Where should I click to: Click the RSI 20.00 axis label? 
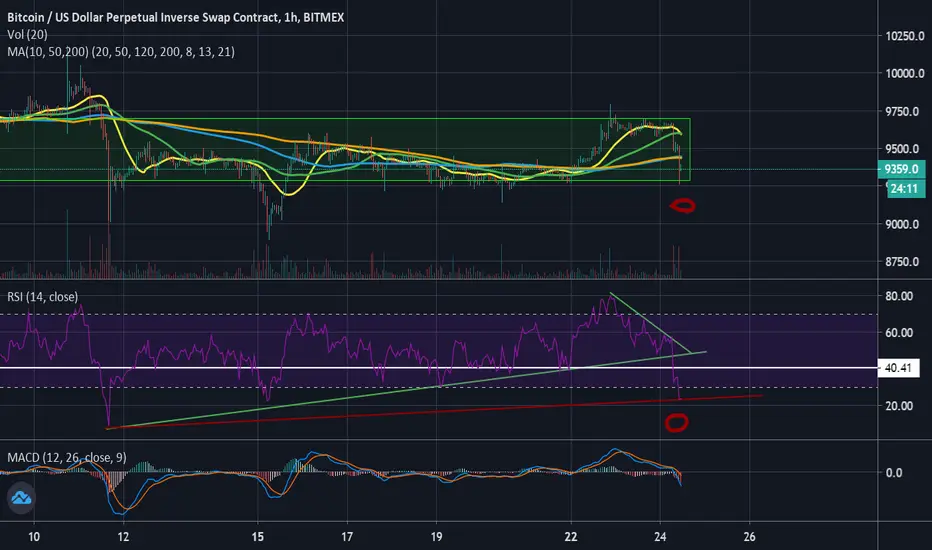[899, 406]
